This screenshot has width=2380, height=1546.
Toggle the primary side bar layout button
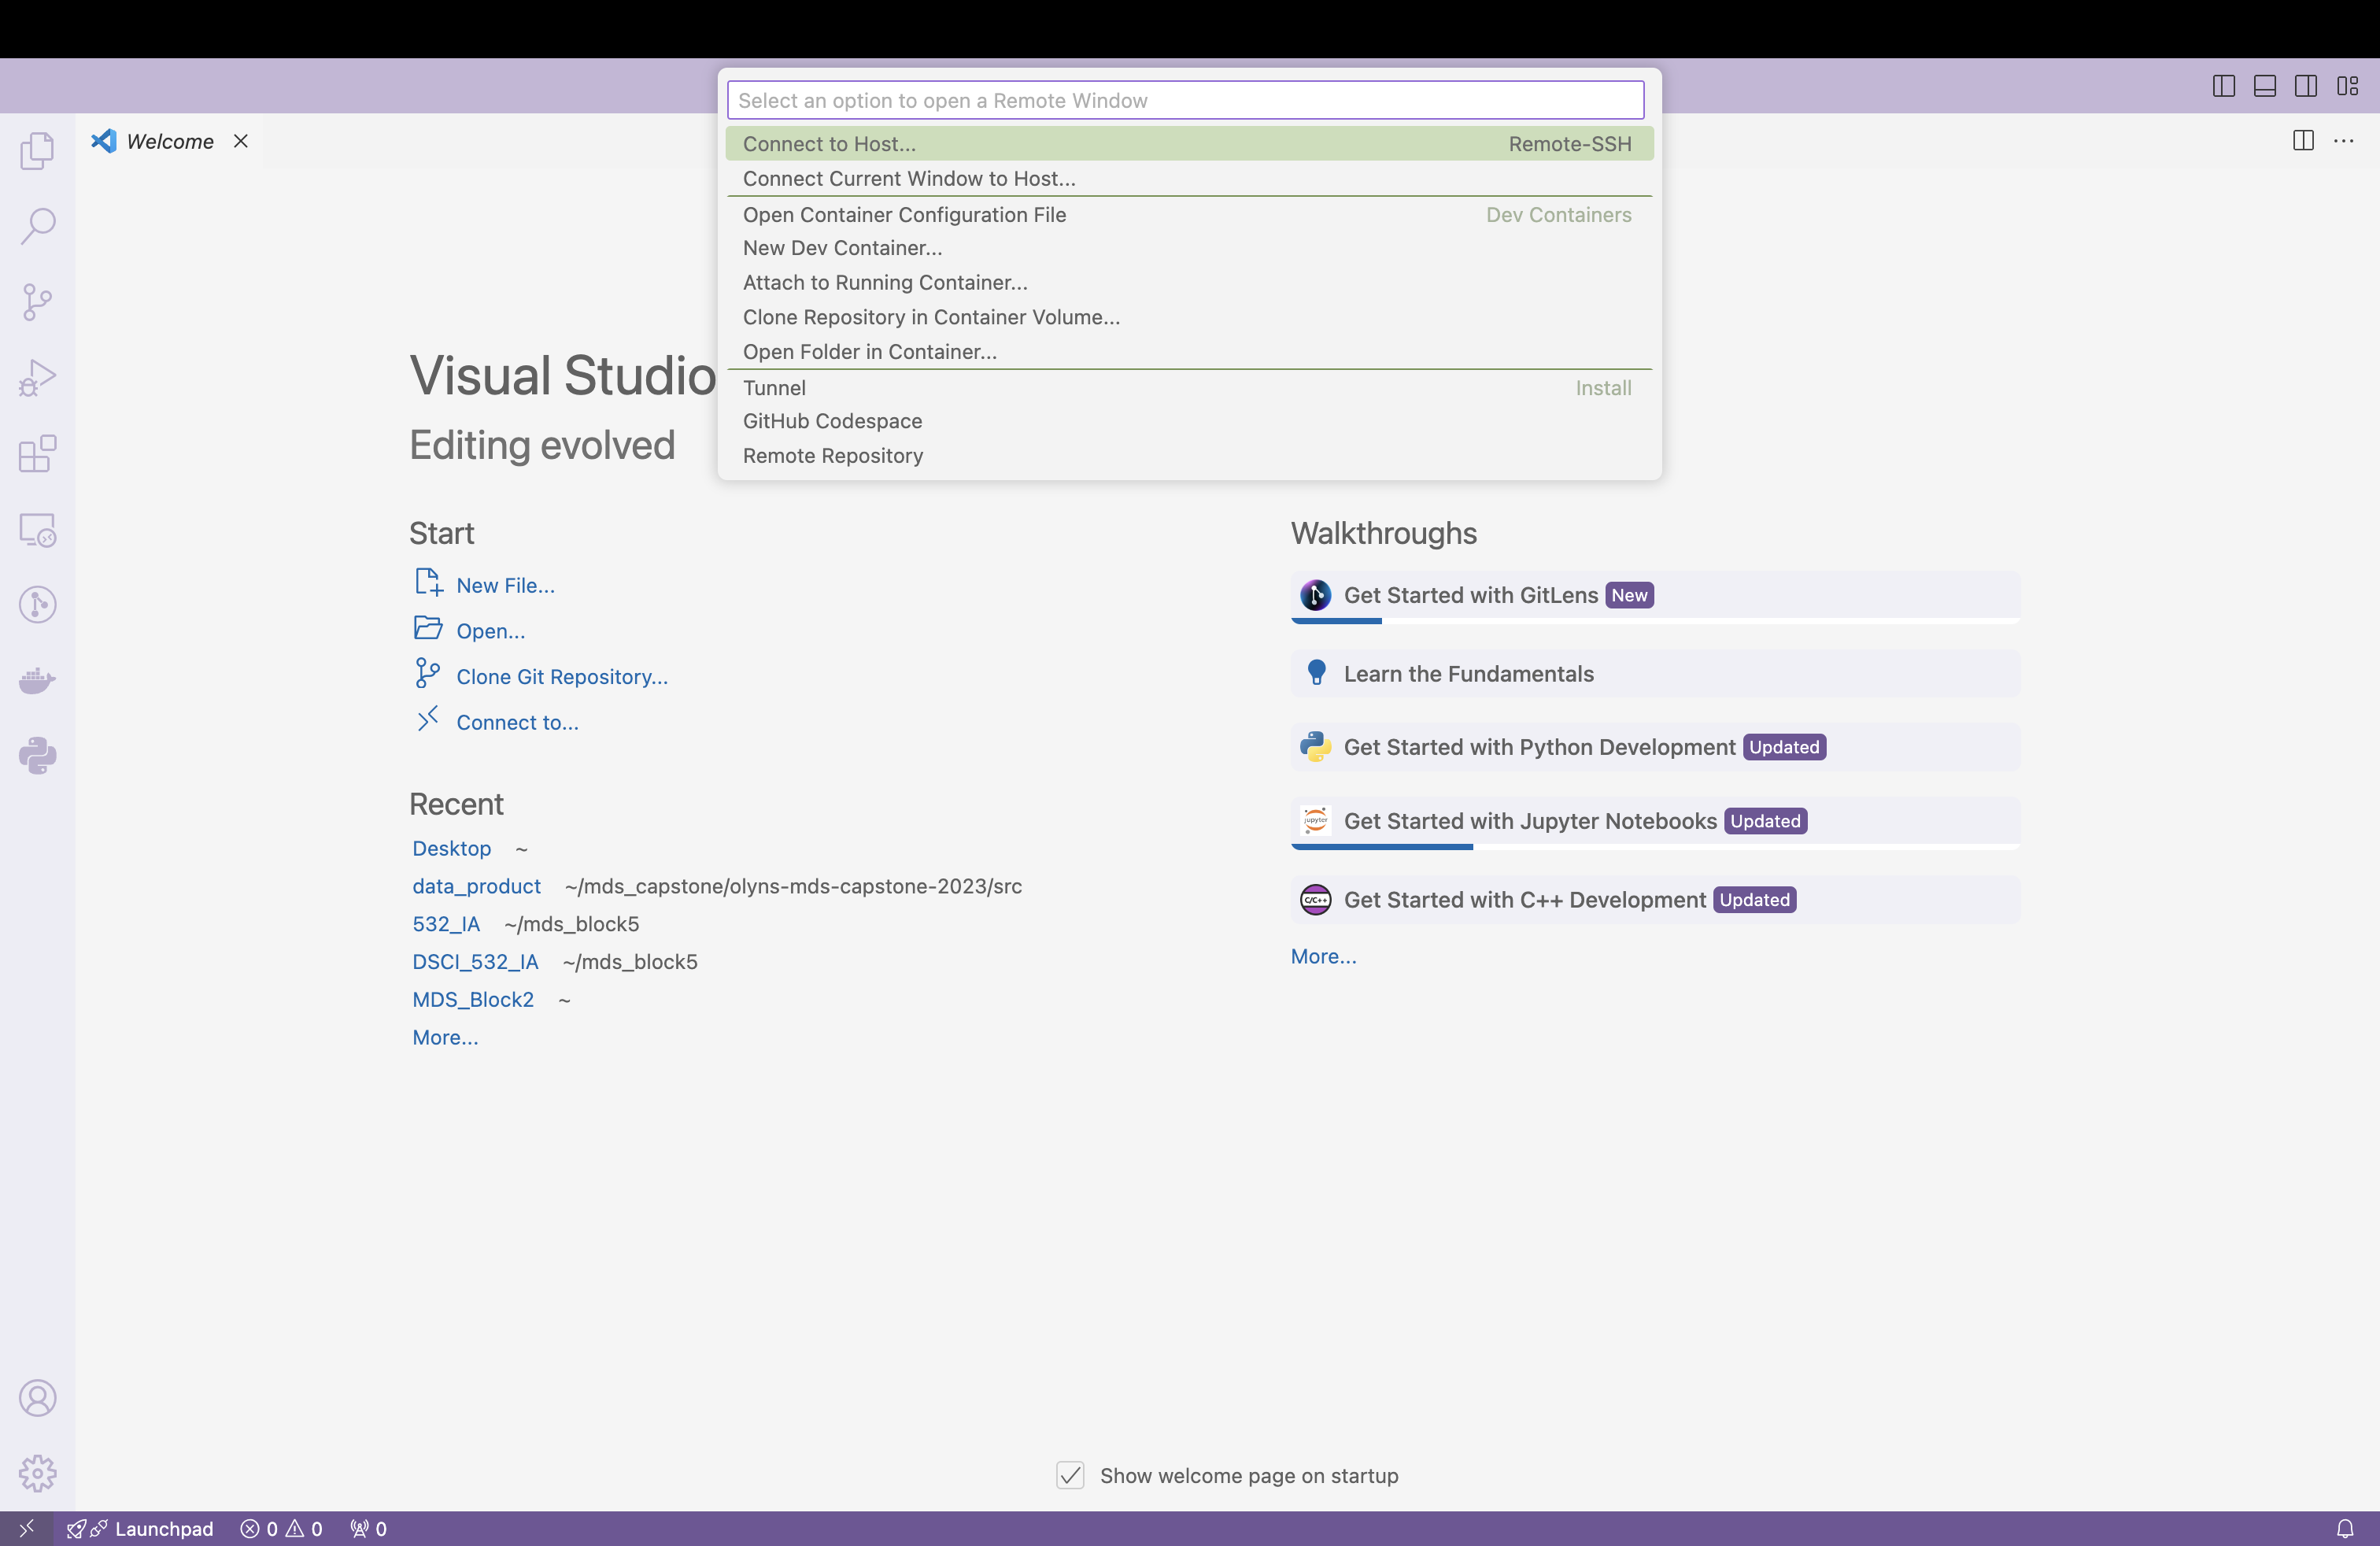click(2223, 86)
